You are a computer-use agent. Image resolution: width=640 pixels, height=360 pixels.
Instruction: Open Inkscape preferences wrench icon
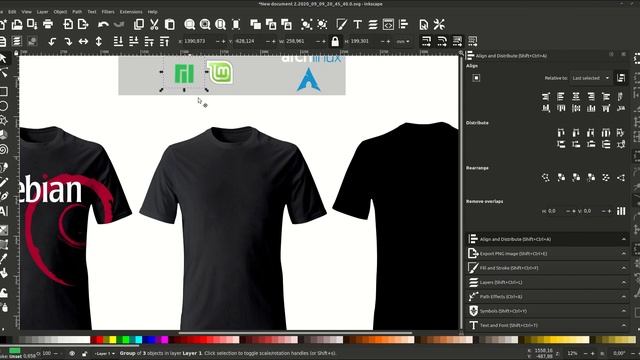click(x=439, y=24)
